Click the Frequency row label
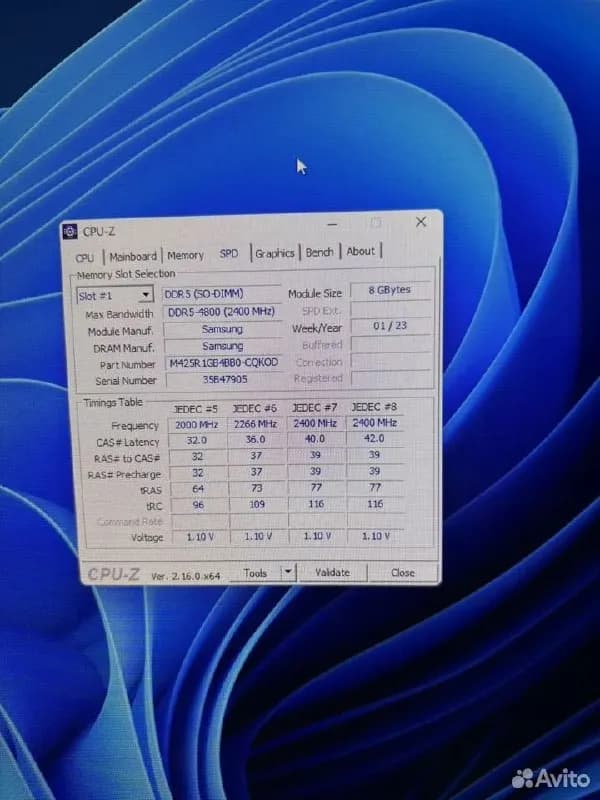 135,426
